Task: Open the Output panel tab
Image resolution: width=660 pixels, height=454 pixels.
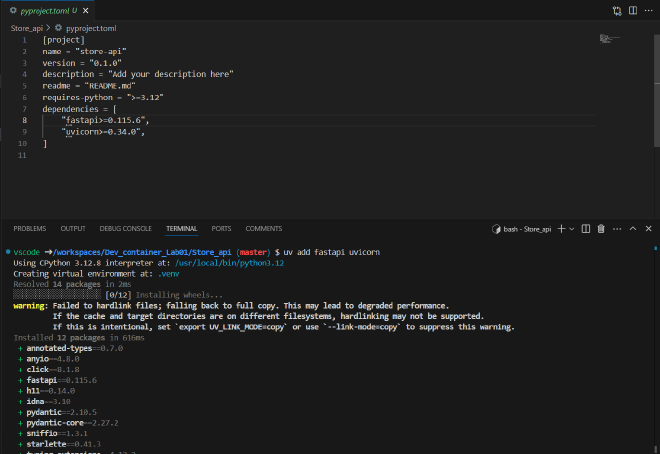Action: click(x=73, y=228)
